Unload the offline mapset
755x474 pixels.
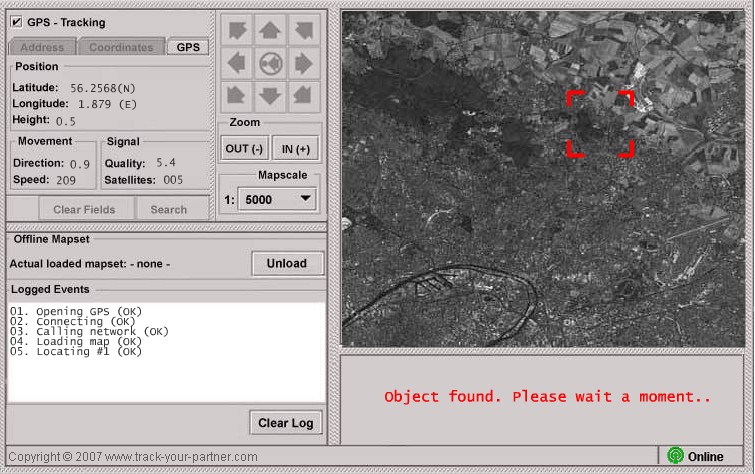pyautogui.click(x=287, y=264)
